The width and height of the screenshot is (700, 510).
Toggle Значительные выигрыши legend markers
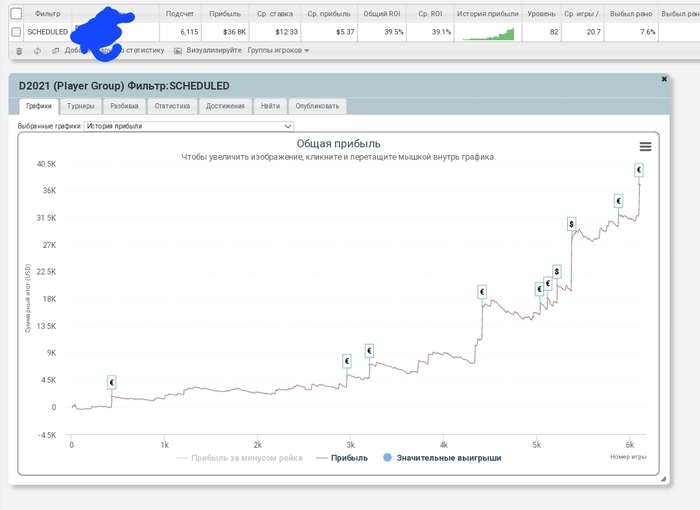[x=442, y=458]
